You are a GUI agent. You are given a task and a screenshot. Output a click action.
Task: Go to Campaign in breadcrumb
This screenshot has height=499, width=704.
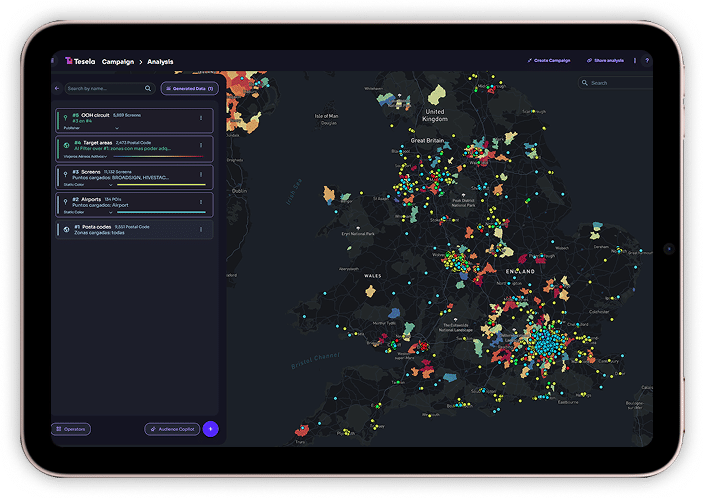pos(119,61)
